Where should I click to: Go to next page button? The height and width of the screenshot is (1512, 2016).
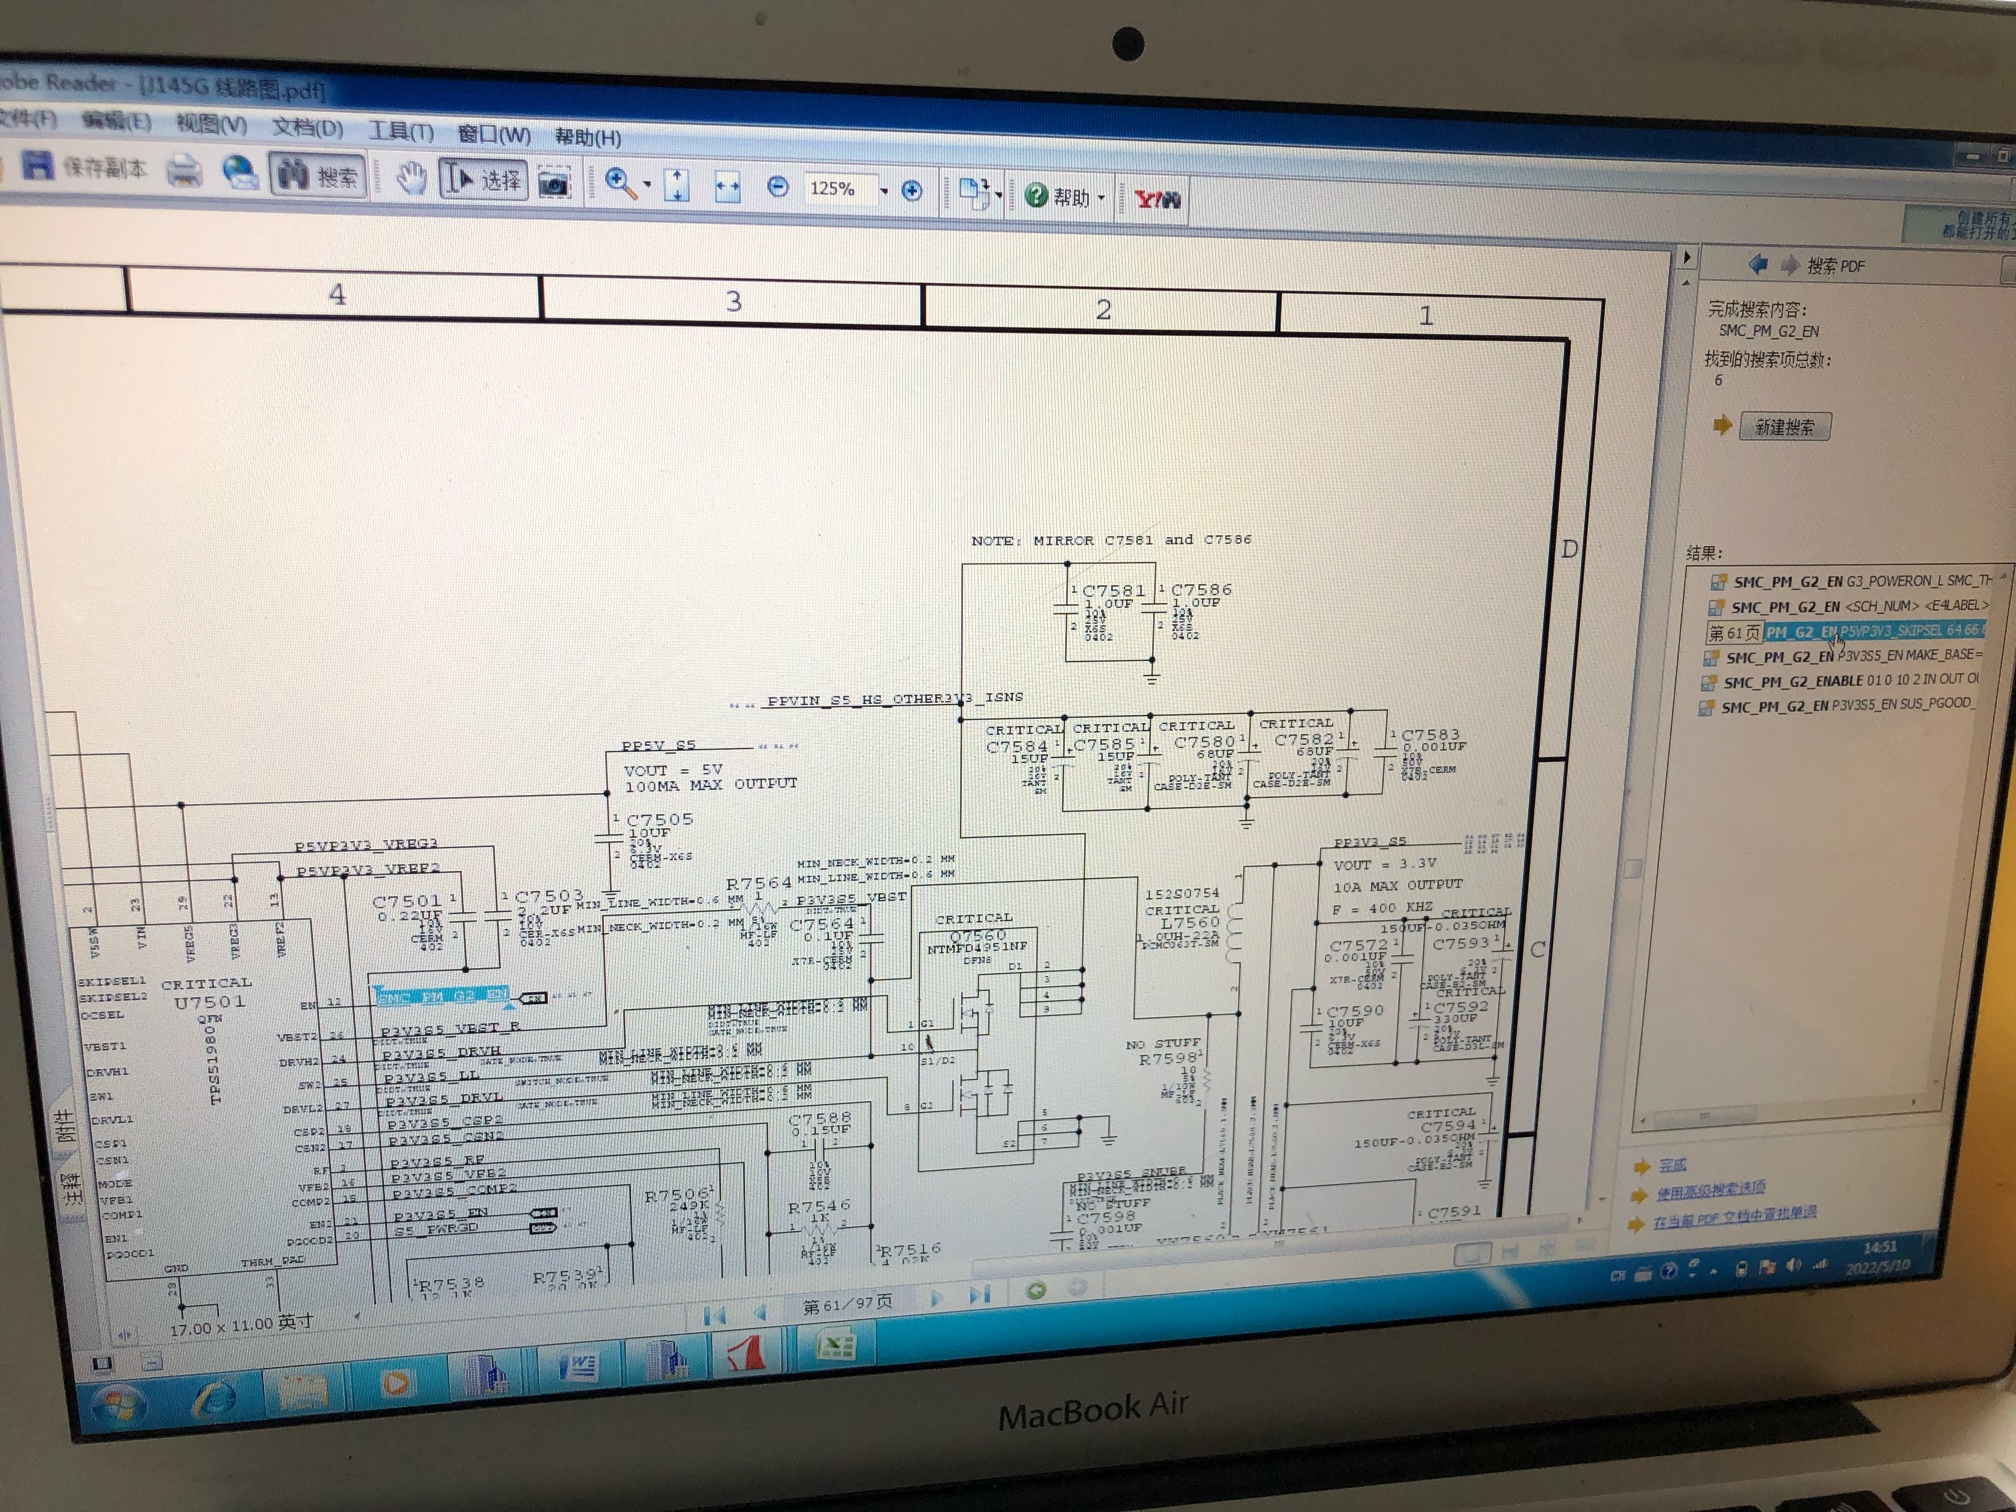(936, 1298)
